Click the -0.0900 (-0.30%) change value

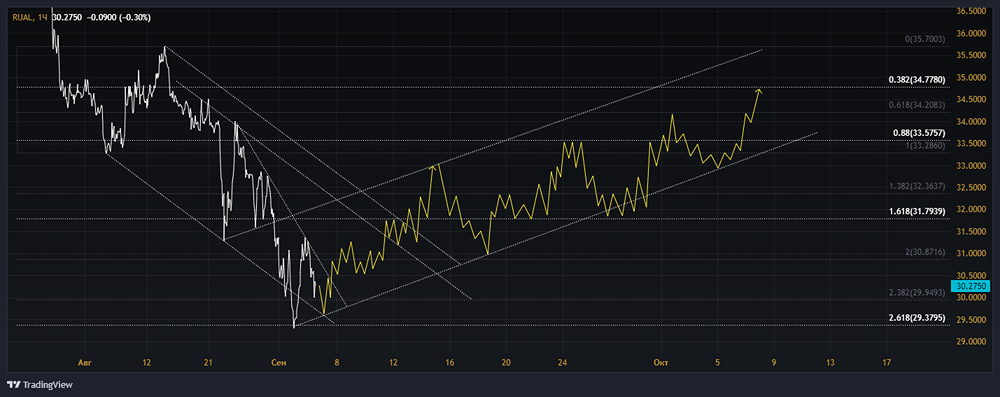[119, 17]
